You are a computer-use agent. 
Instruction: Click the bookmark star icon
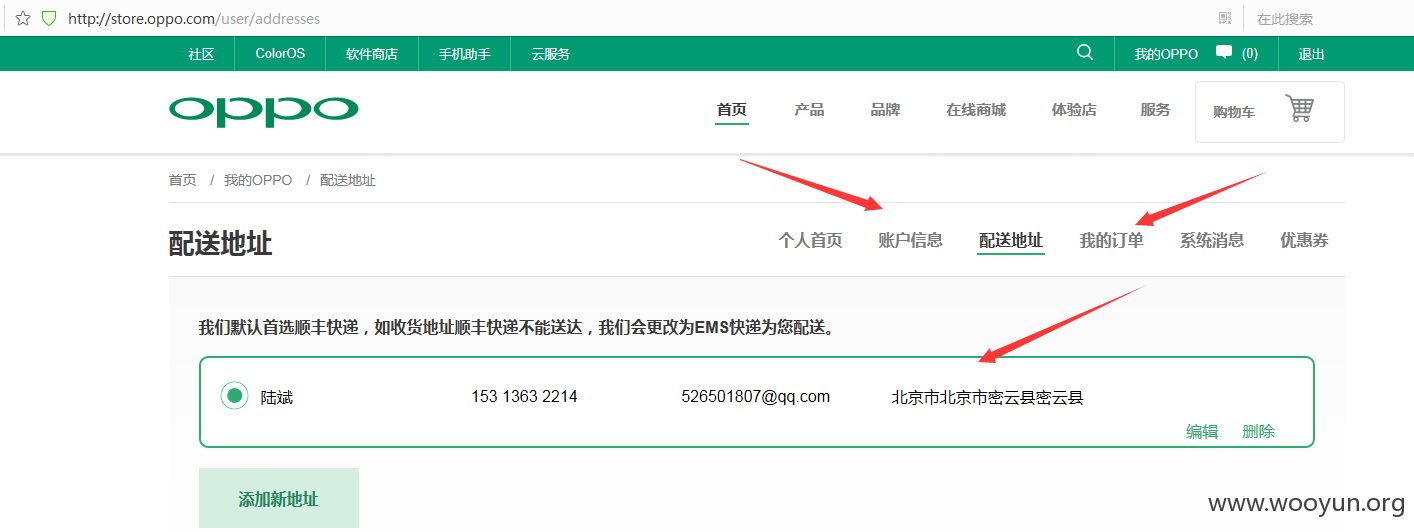coord(23,18)
